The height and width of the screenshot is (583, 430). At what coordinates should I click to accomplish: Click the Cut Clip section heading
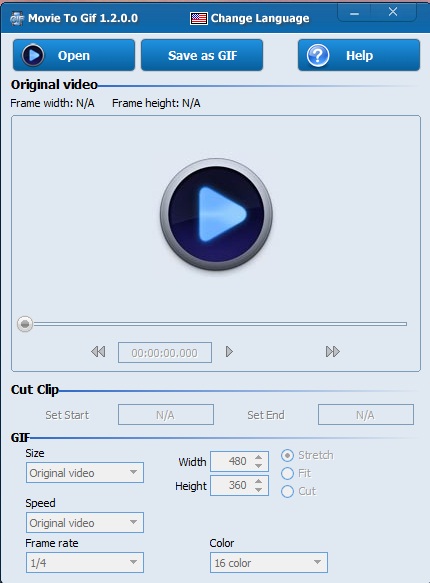click(x=35, y=390)
